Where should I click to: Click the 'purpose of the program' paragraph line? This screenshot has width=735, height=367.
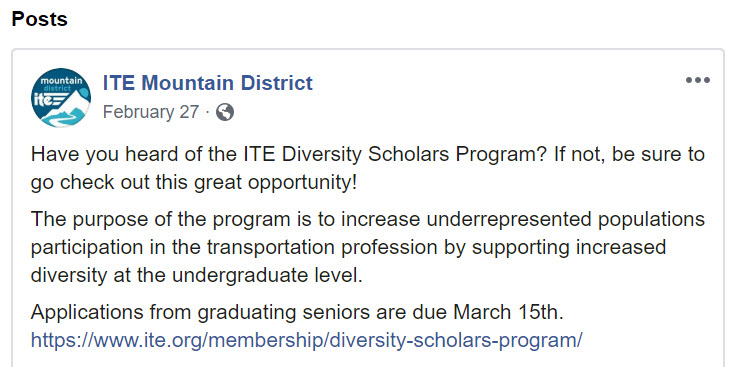(368, 220)
